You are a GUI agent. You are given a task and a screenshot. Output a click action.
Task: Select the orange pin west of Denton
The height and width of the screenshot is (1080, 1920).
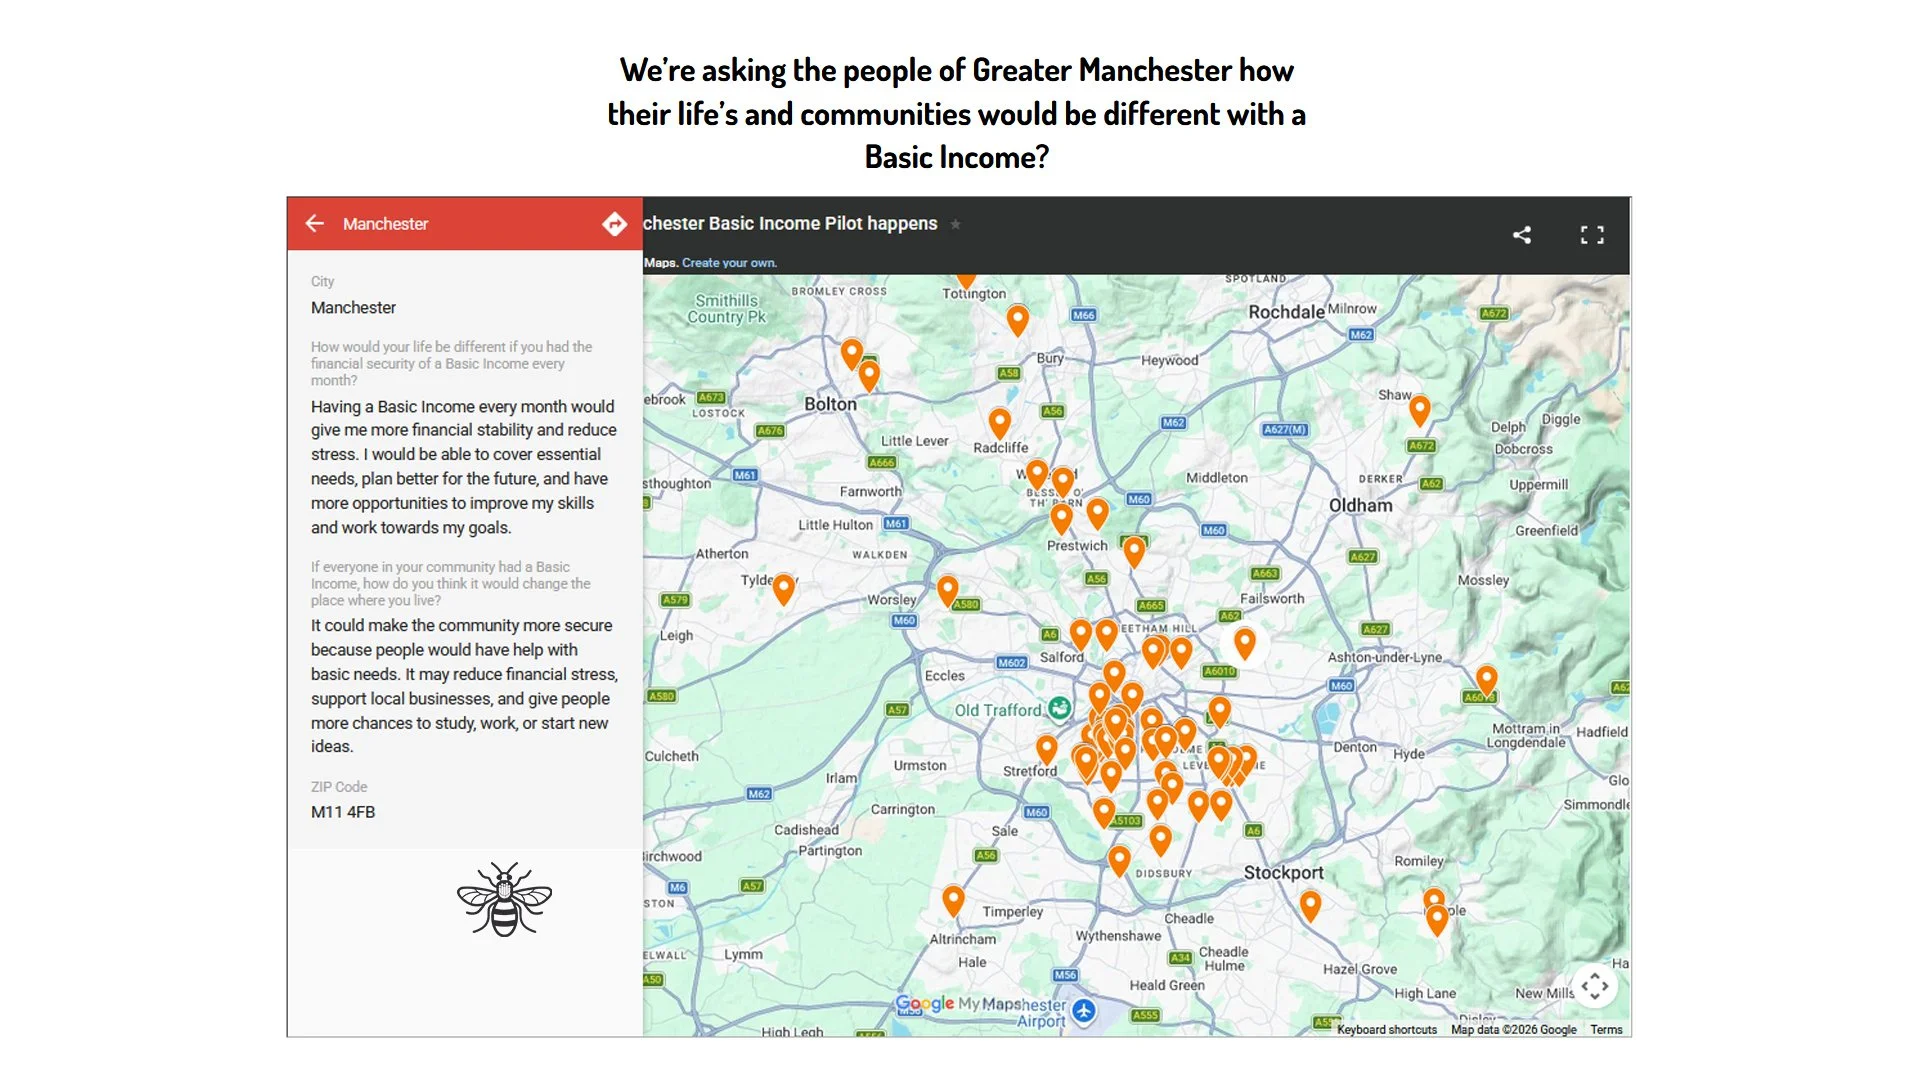(1219, 711)
